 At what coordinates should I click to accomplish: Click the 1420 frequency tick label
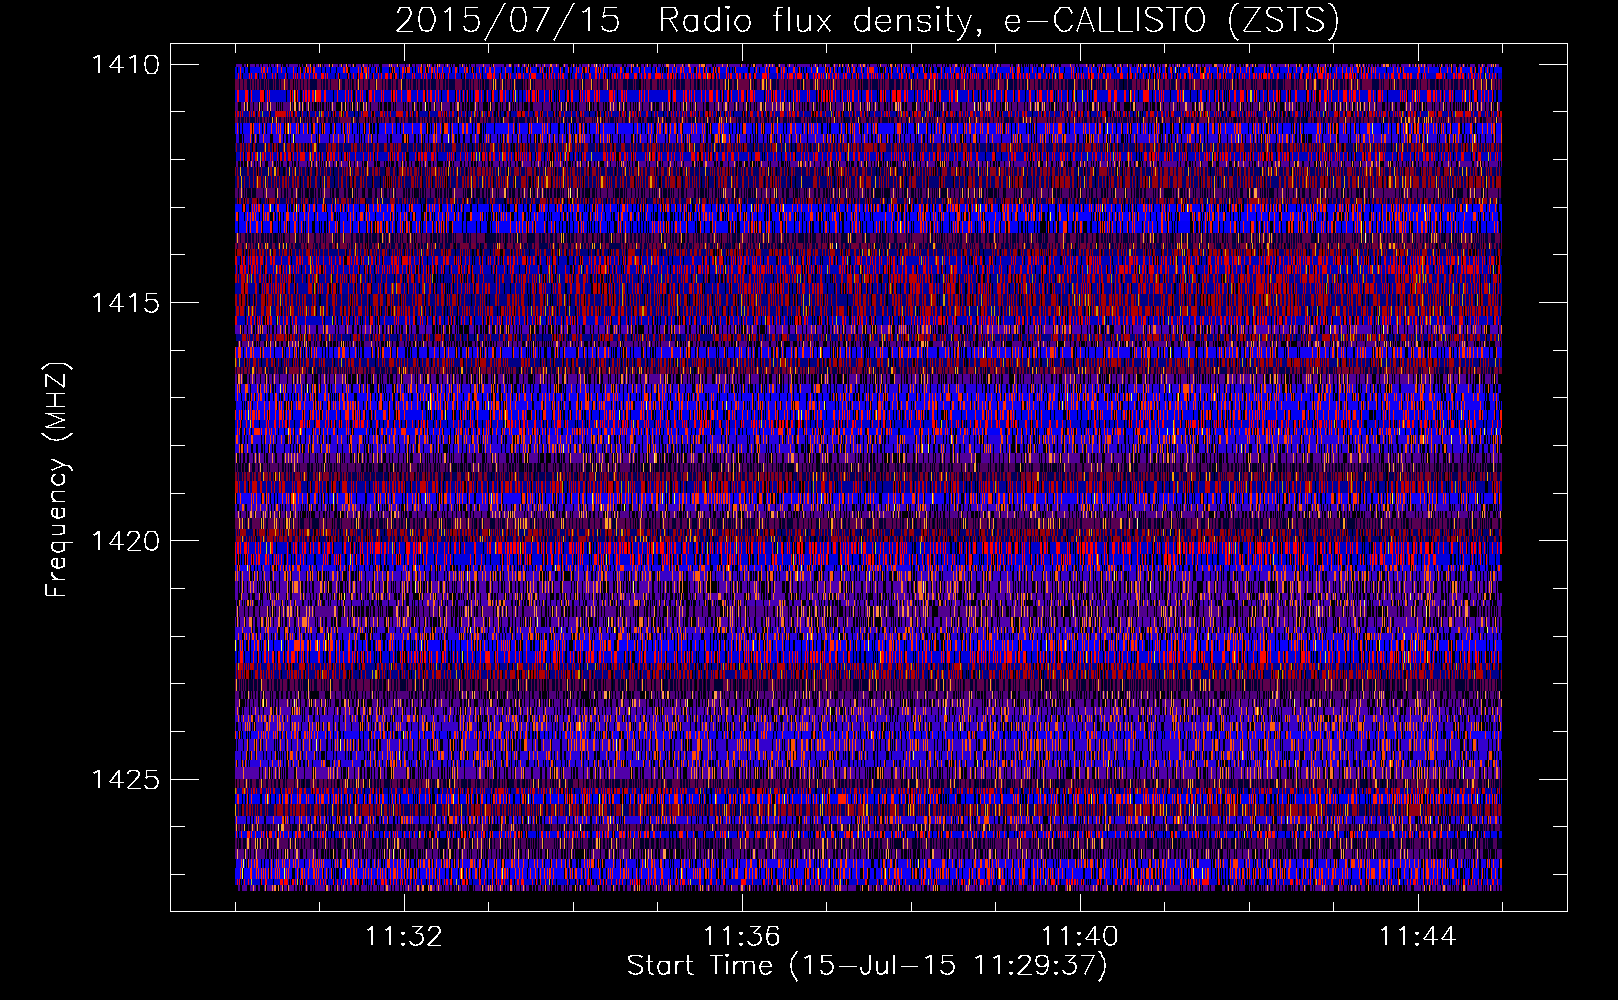[x=125, y=541]
